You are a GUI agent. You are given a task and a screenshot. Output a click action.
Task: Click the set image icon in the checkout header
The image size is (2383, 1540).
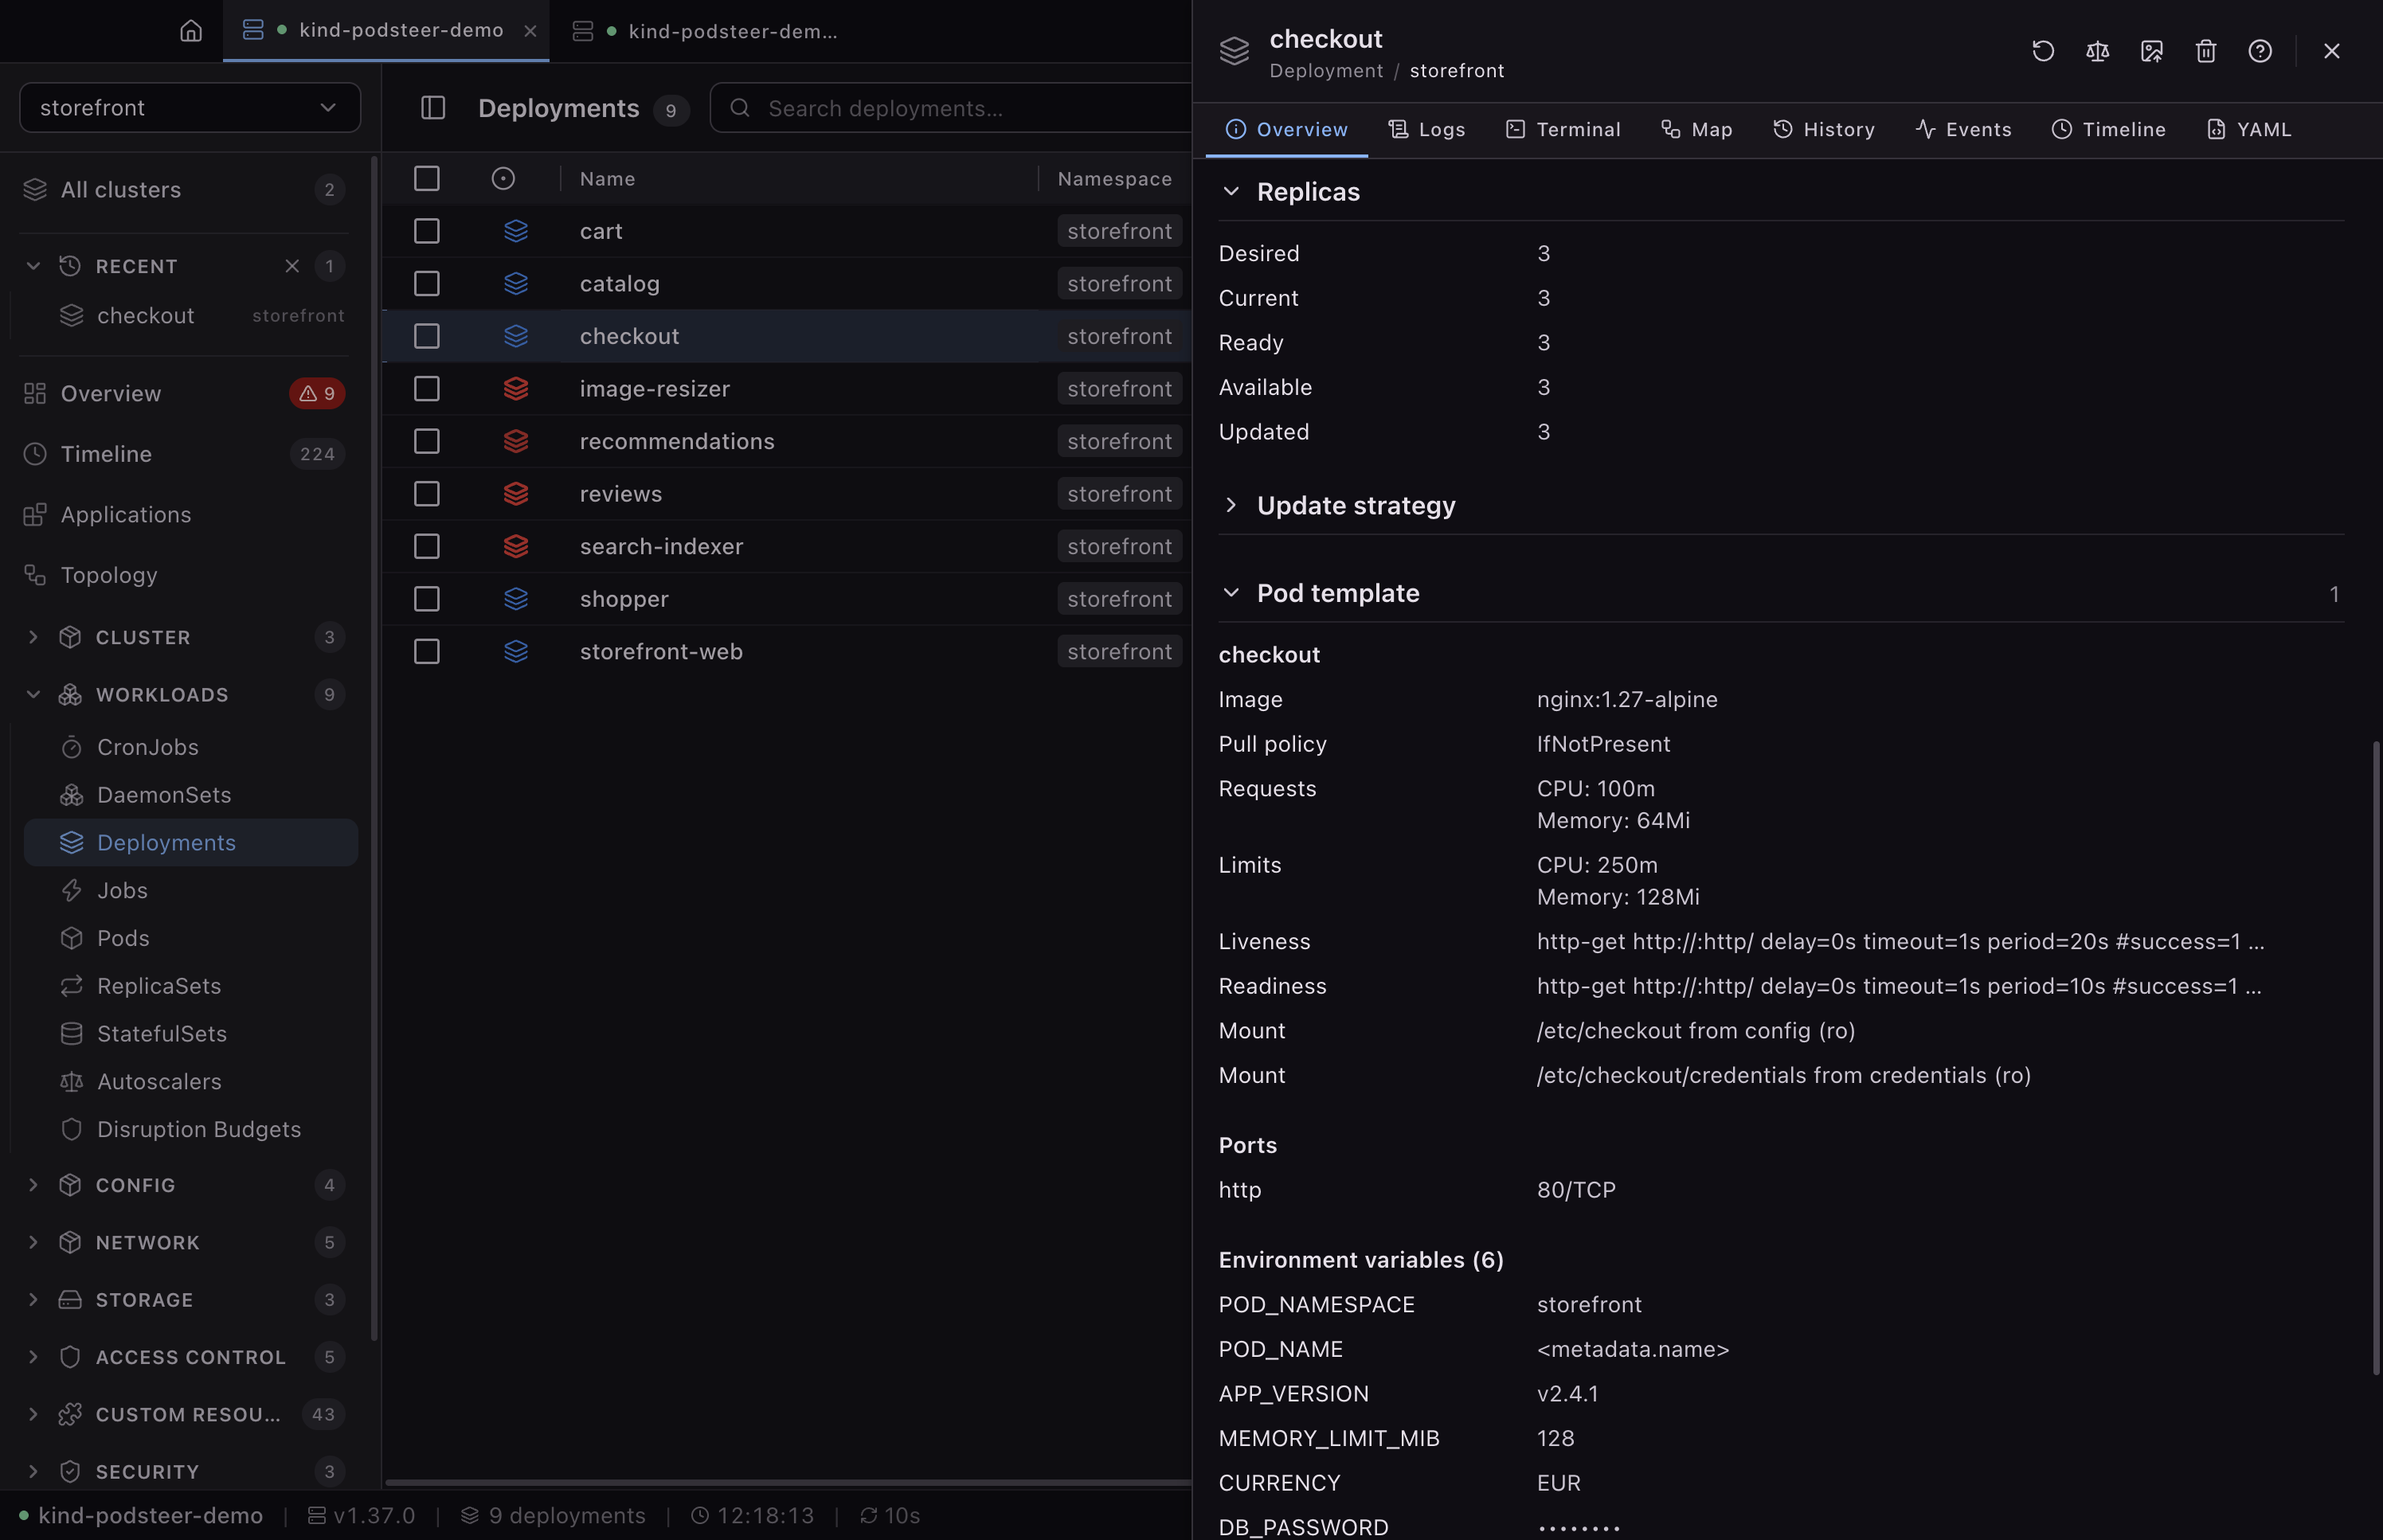pos(2152,51)
